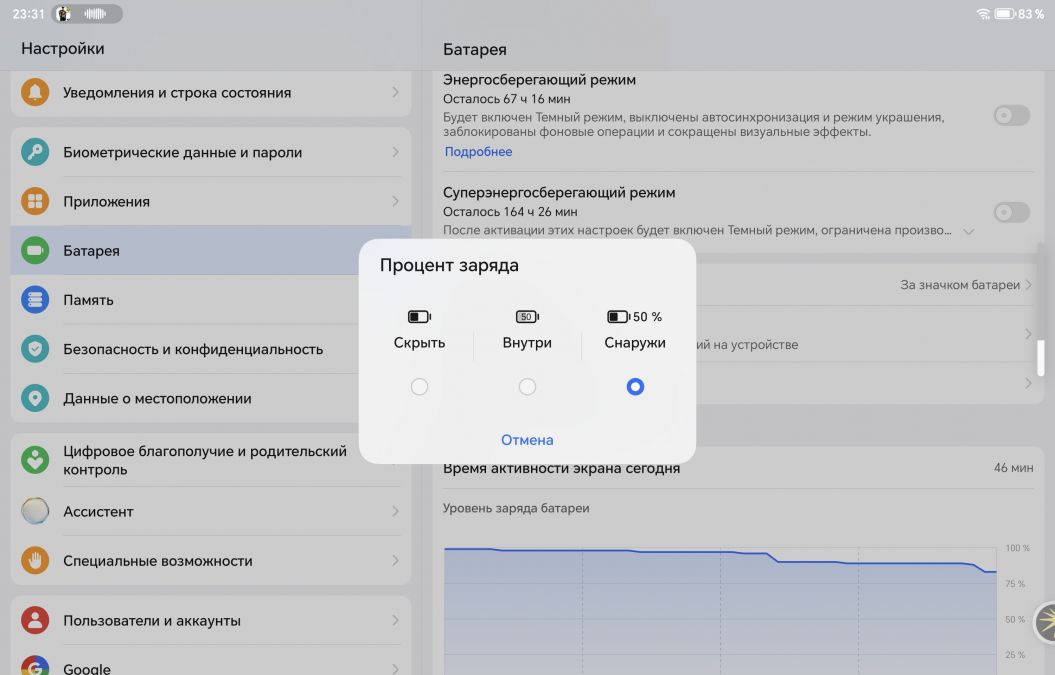Click the media playback pill in status bar
Screen dimensions: 1055x675
point(87,13)
